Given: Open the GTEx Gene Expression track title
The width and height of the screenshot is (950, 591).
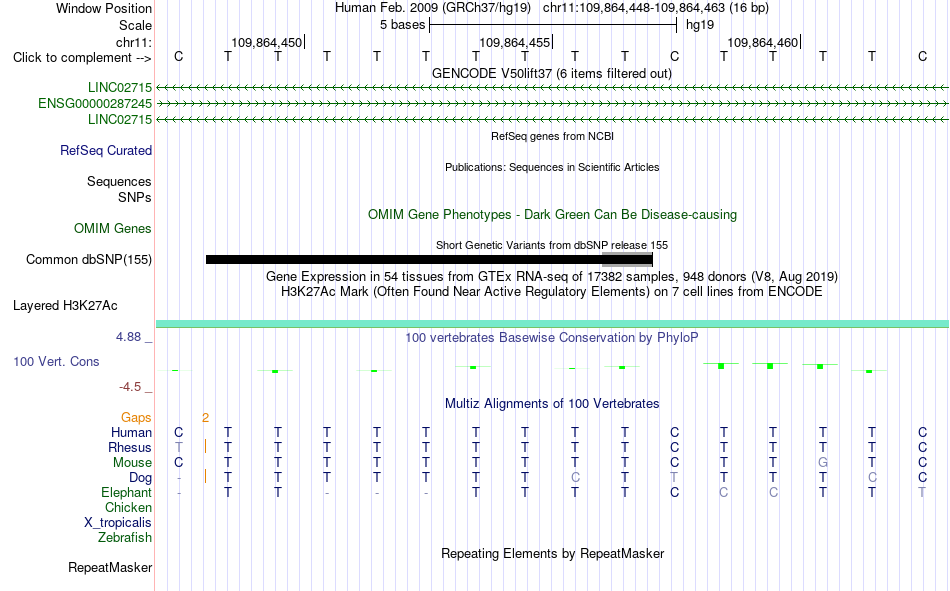Looking at the screenshot, I should pos(552,276).
